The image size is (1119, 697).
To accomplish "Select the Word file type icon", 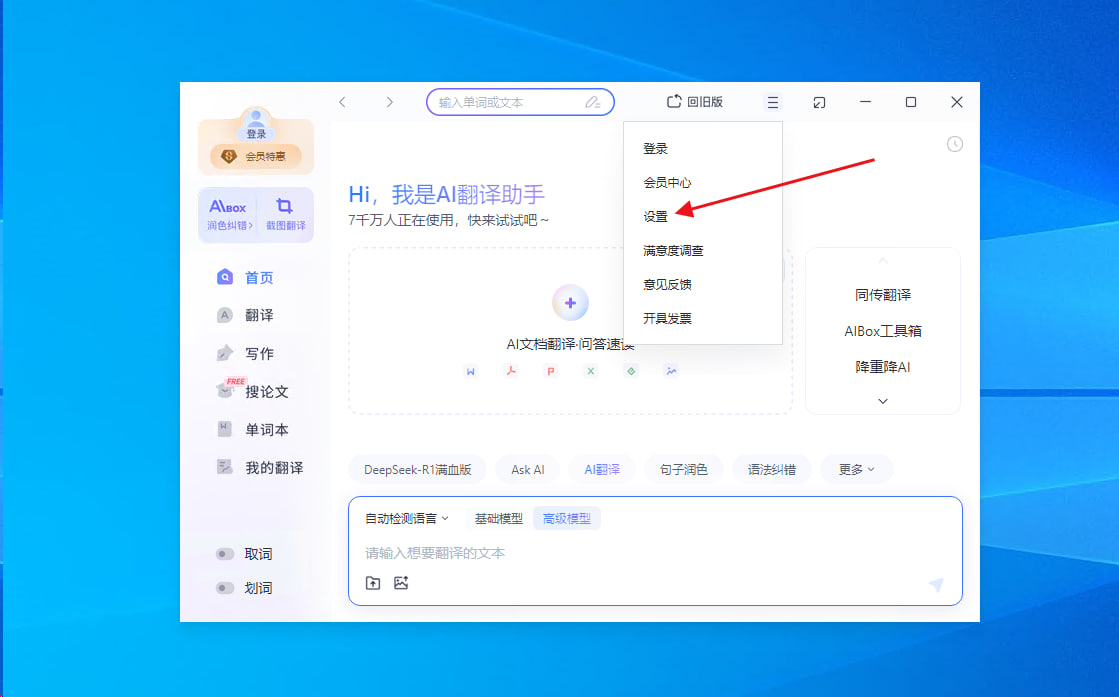I will click(470, 371).
